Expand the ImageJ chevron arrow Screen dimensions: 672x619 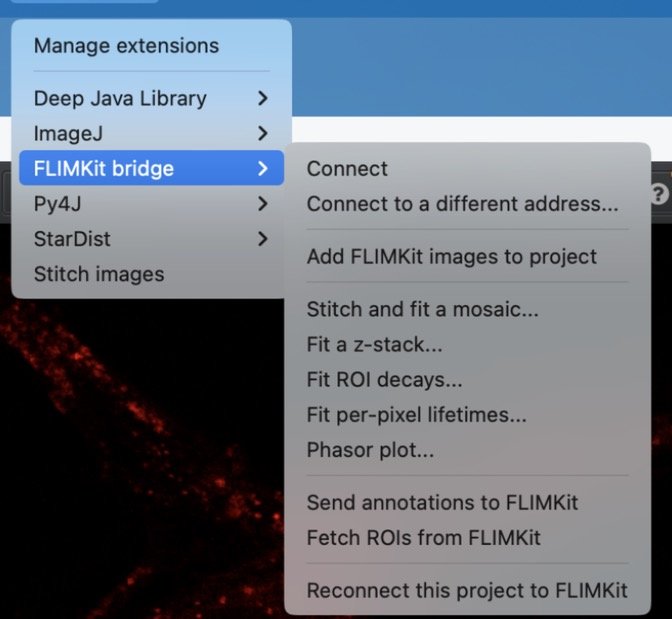pos(263,134)
